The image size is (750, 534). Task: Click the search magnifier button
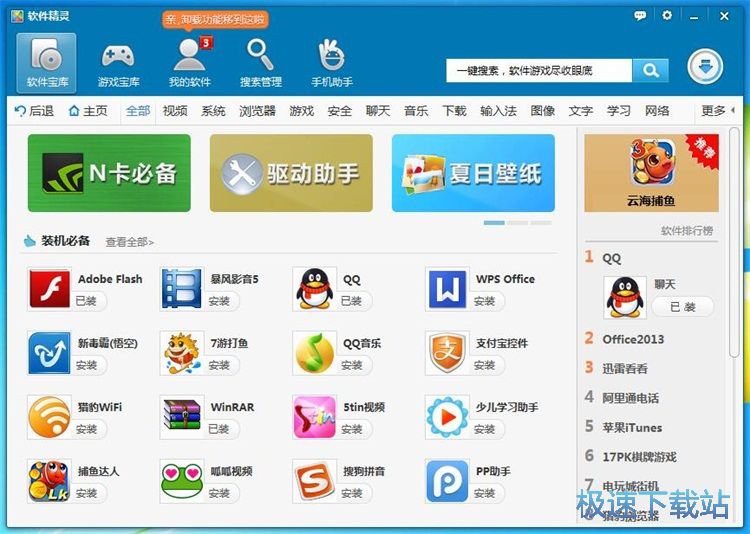651,70
